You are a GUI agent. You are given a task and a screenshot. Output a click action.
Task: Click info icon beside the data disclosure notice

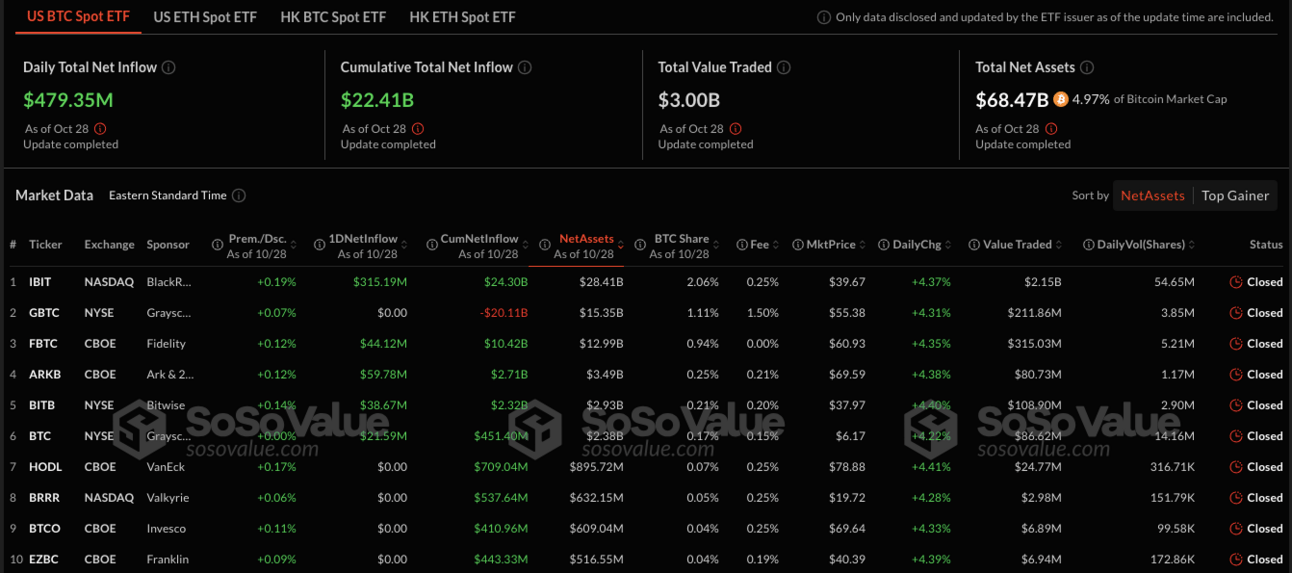coord(824,17)
